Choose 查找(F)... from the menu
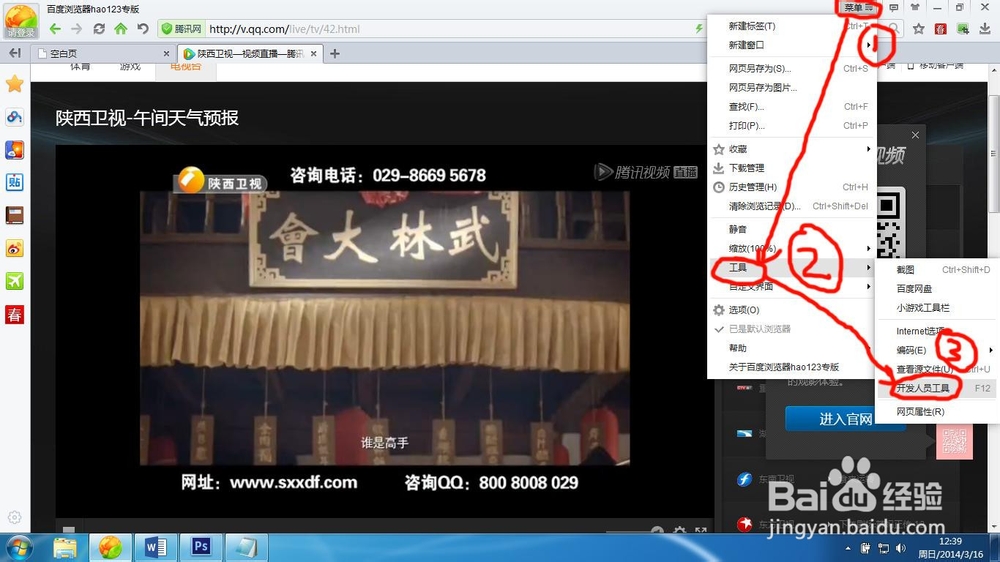The height and width of the screenshot is (562, 1000). tap(791, 107)
